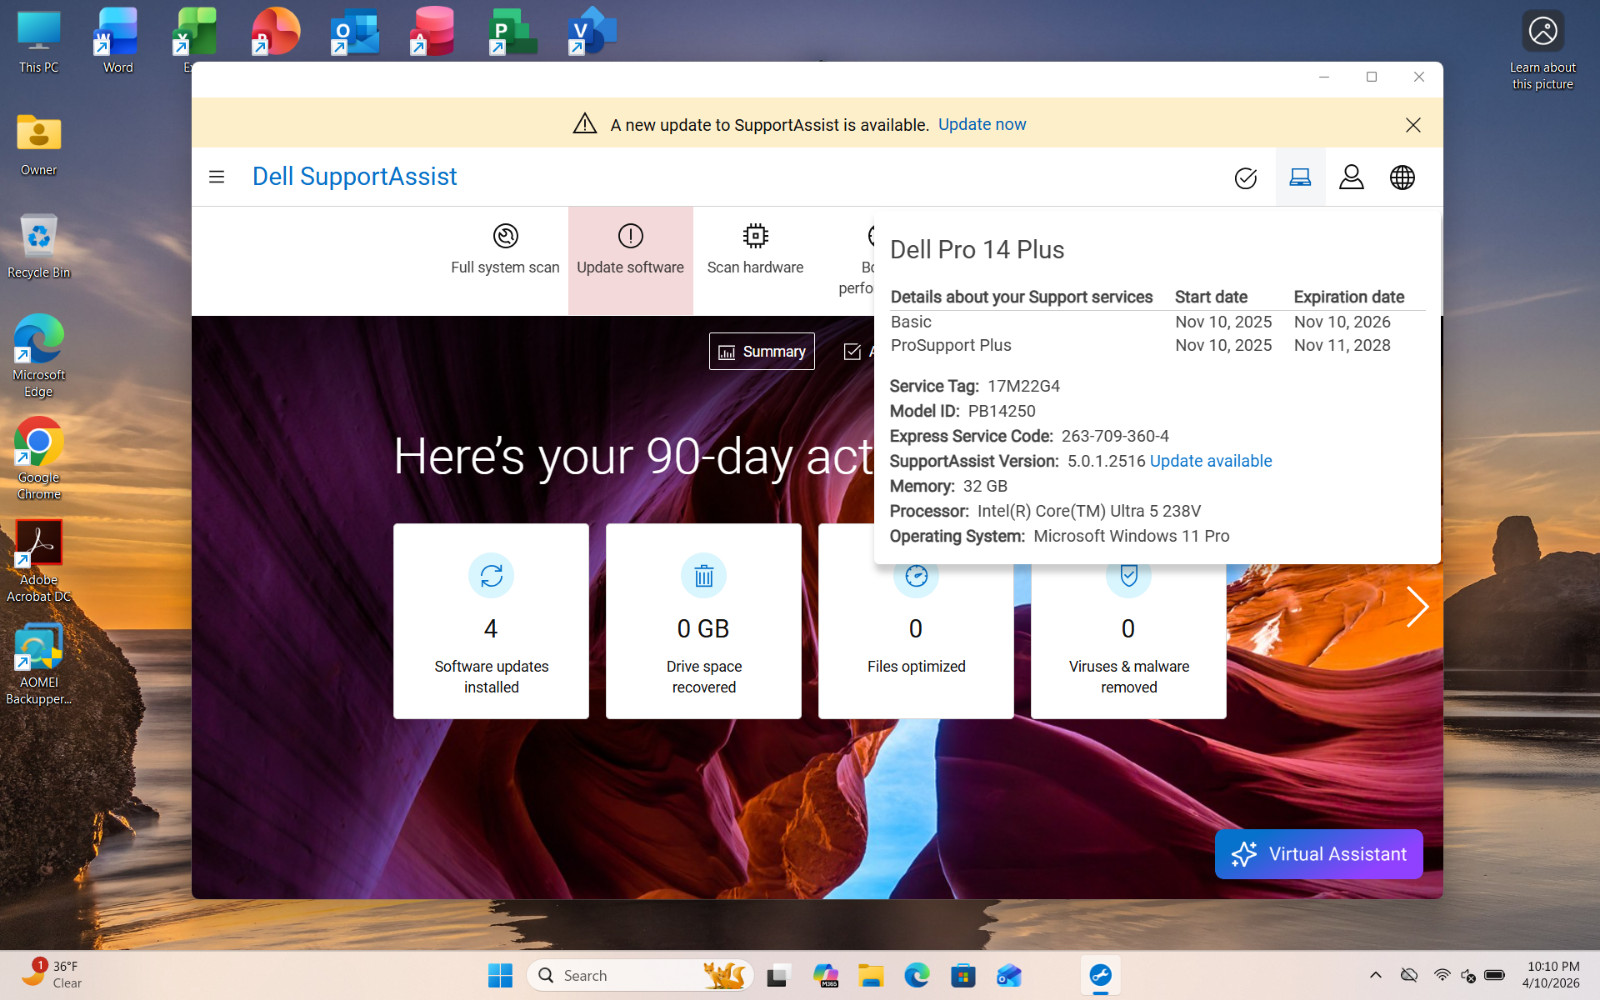The image size is (1600, 1000).
Task: Click the Model ID PB14250
Action: point(1001,411)
